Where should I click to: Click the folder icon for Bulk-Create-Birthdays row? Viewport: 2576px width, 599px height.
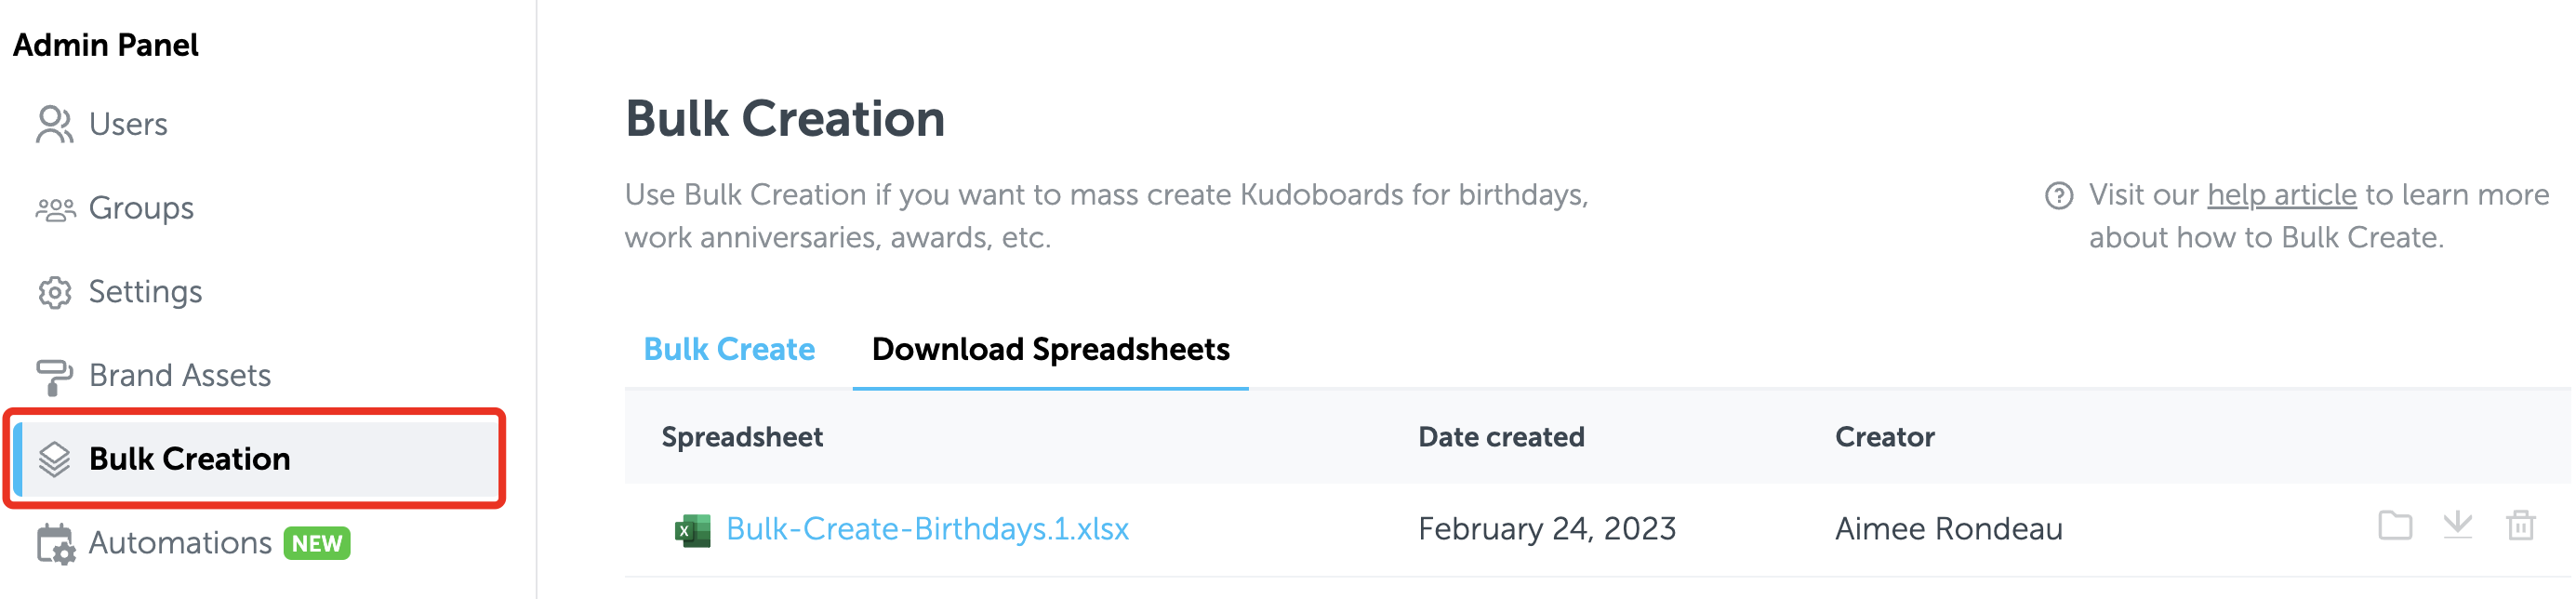[2394, 526]
